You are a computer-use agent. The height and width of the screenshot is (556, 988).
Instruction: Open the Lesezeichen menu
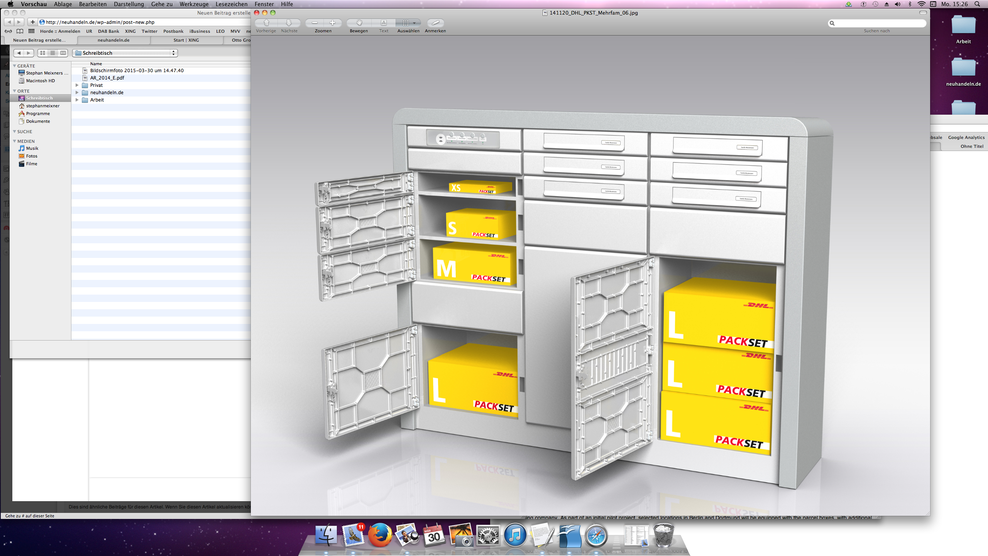pos(231,4)
